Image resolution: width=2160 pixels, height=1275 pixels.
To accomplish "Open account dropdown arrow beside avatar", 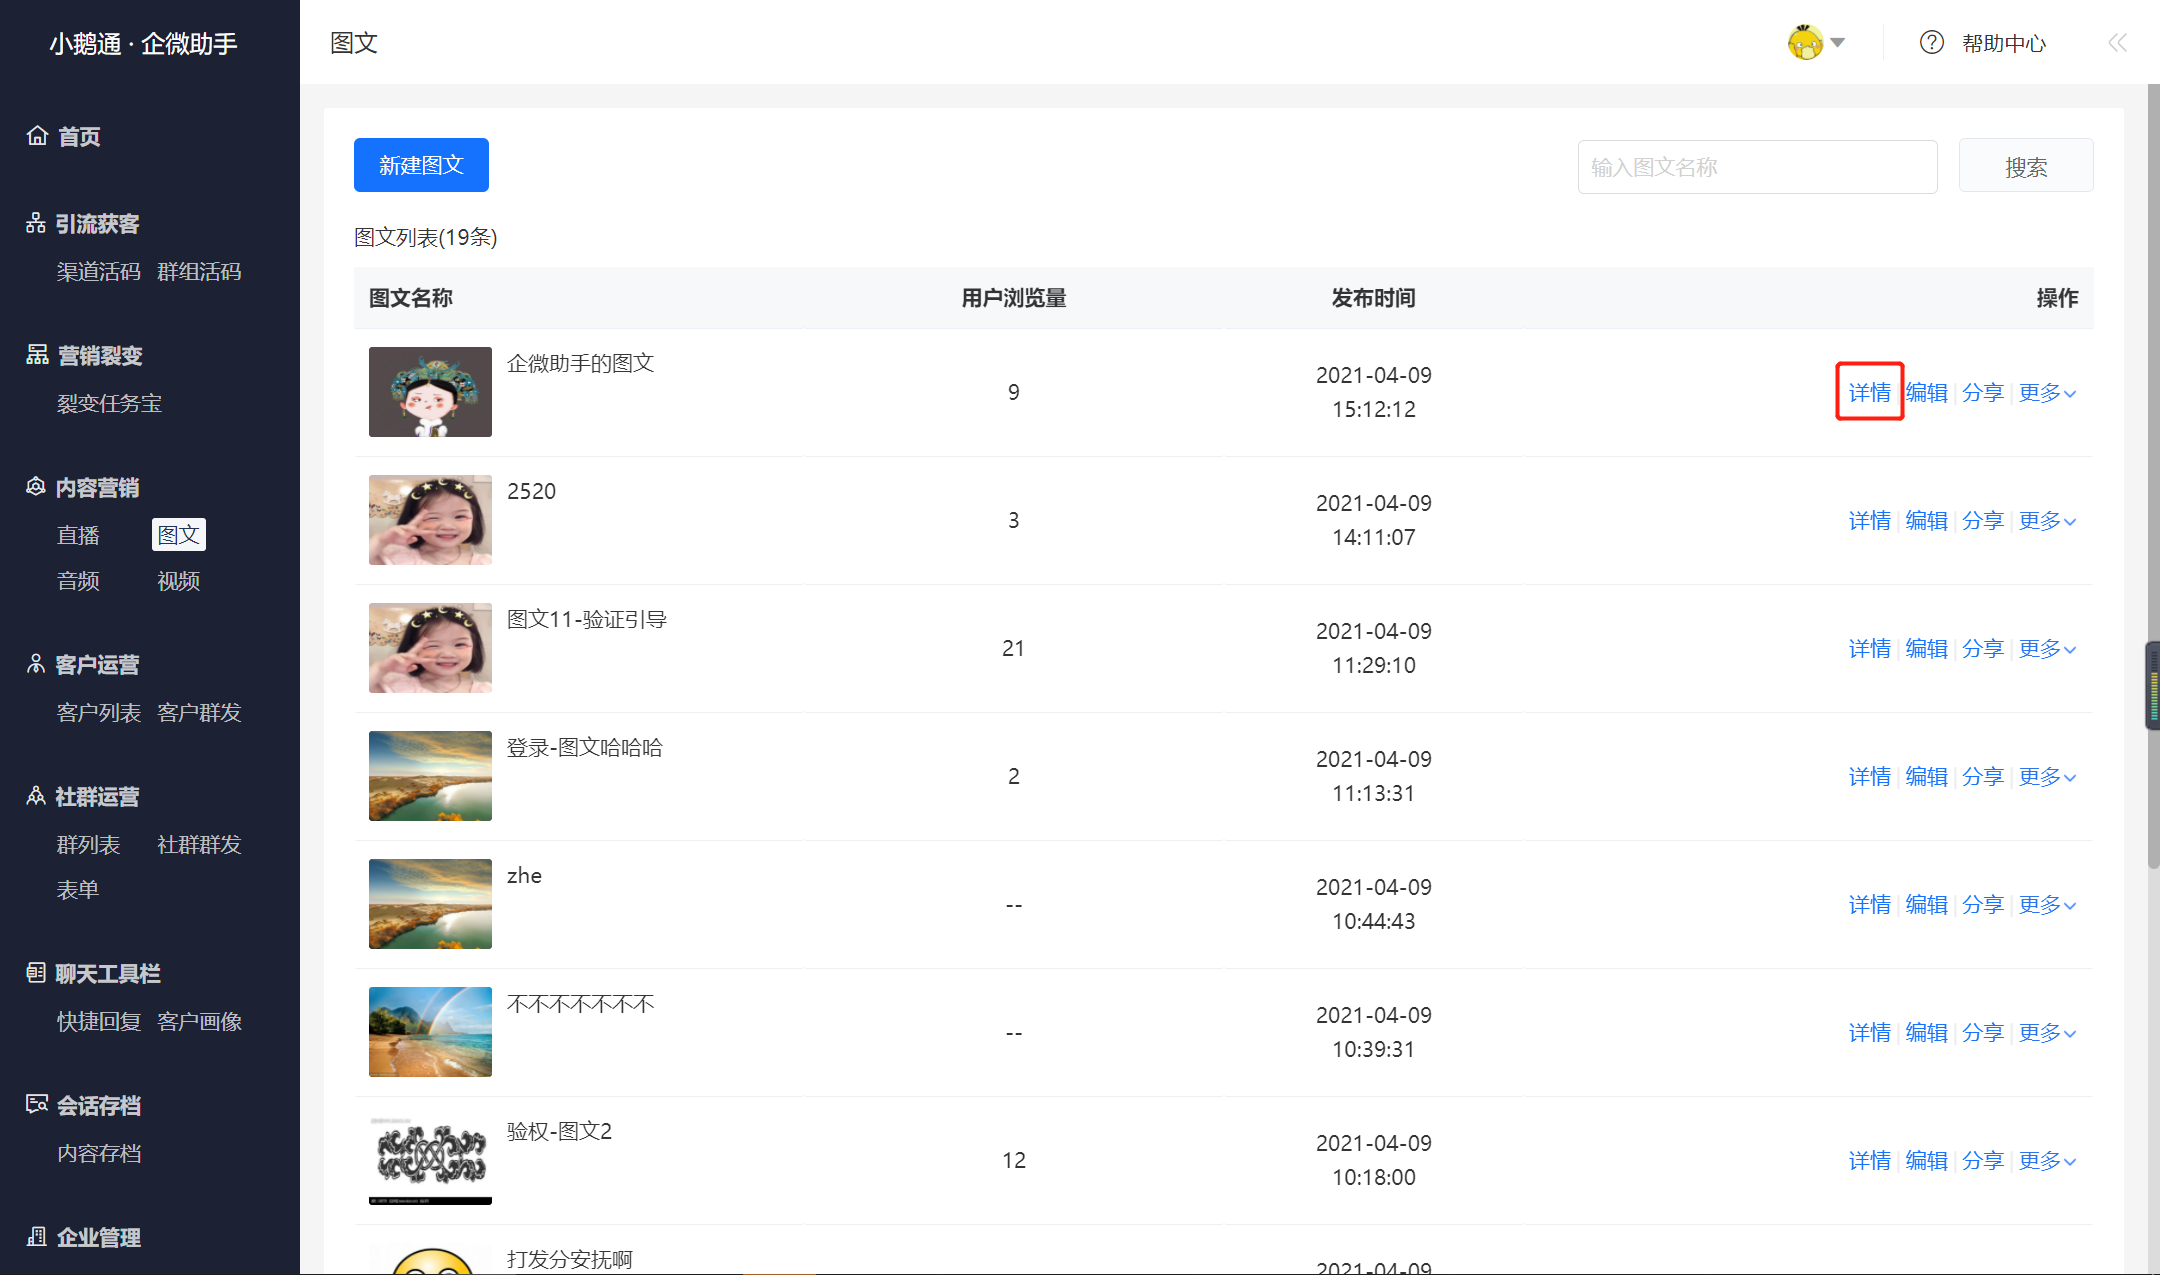I will [1838, 43].
